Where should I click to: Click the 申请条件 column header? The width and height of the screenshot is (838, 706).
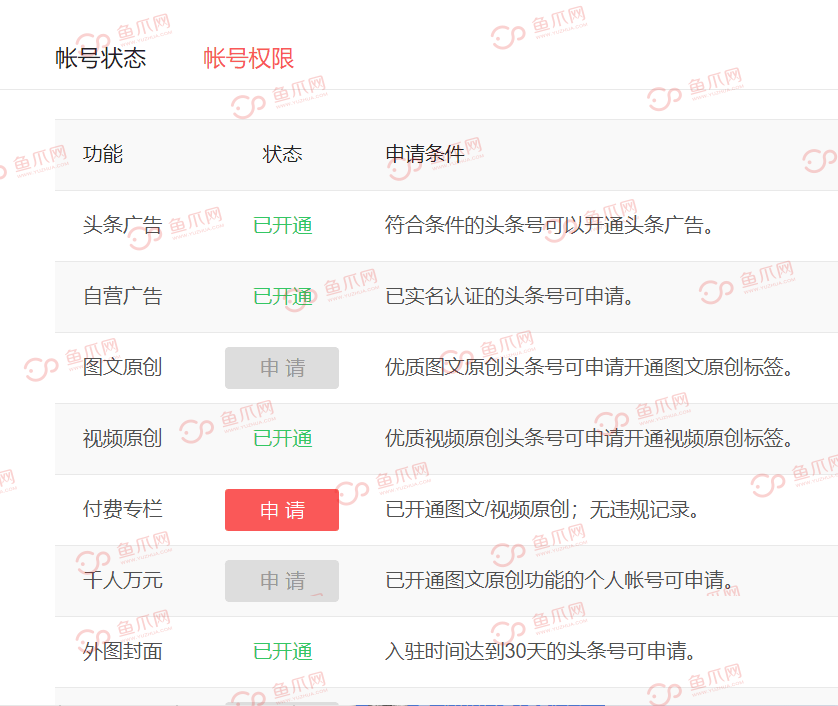click(425, 154)
